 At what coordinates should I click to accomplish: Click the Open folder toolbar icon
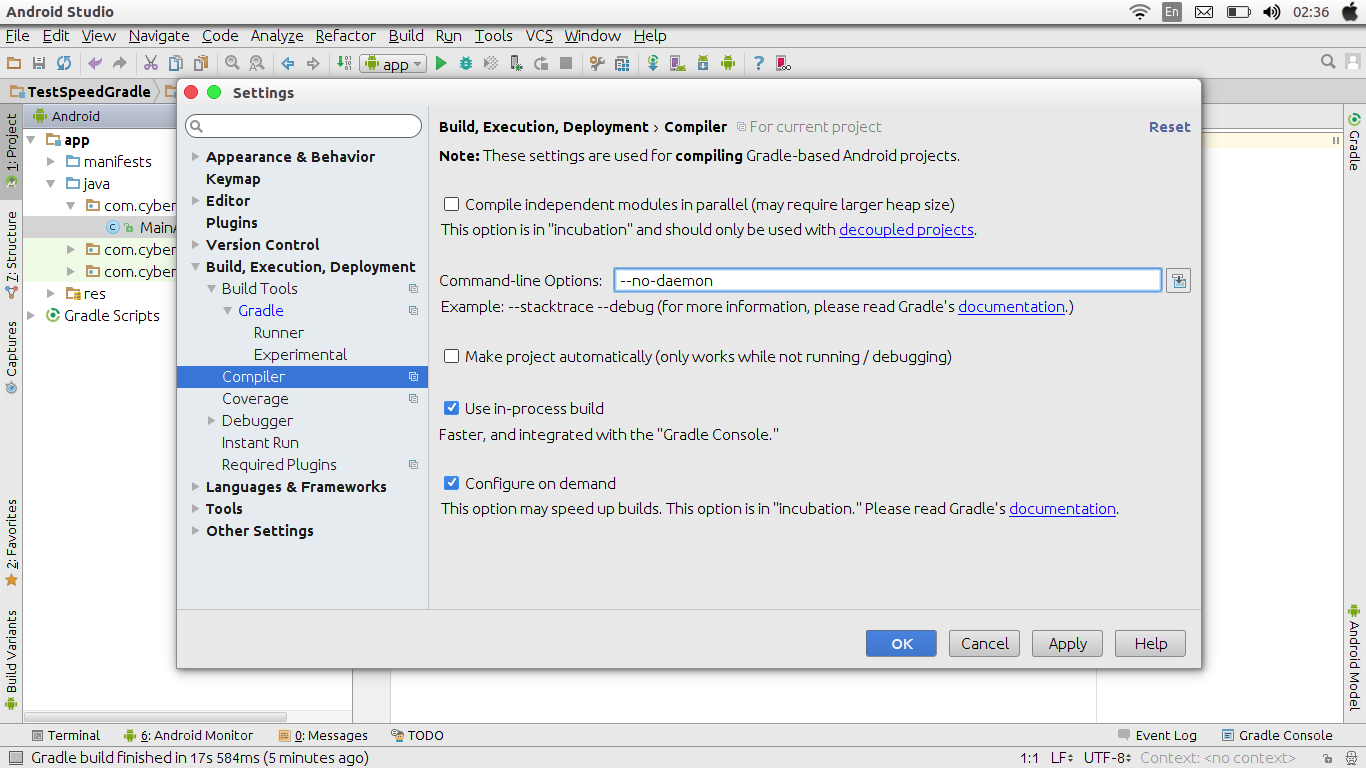(15, 63)
